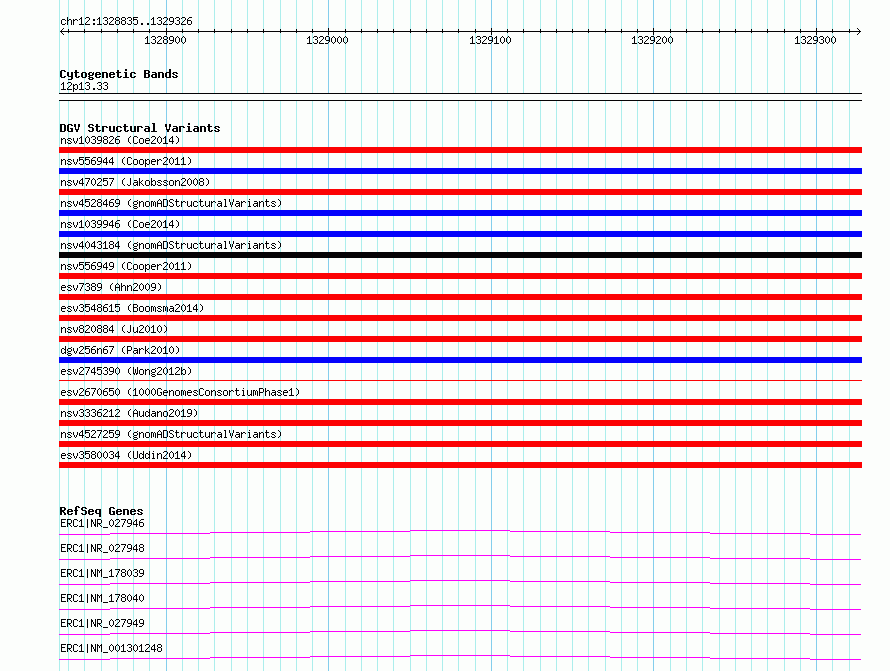Open variant dgv256n67 (Park2010) label
The height and width of the screenshot is (671, 890).
click(120, 350)
